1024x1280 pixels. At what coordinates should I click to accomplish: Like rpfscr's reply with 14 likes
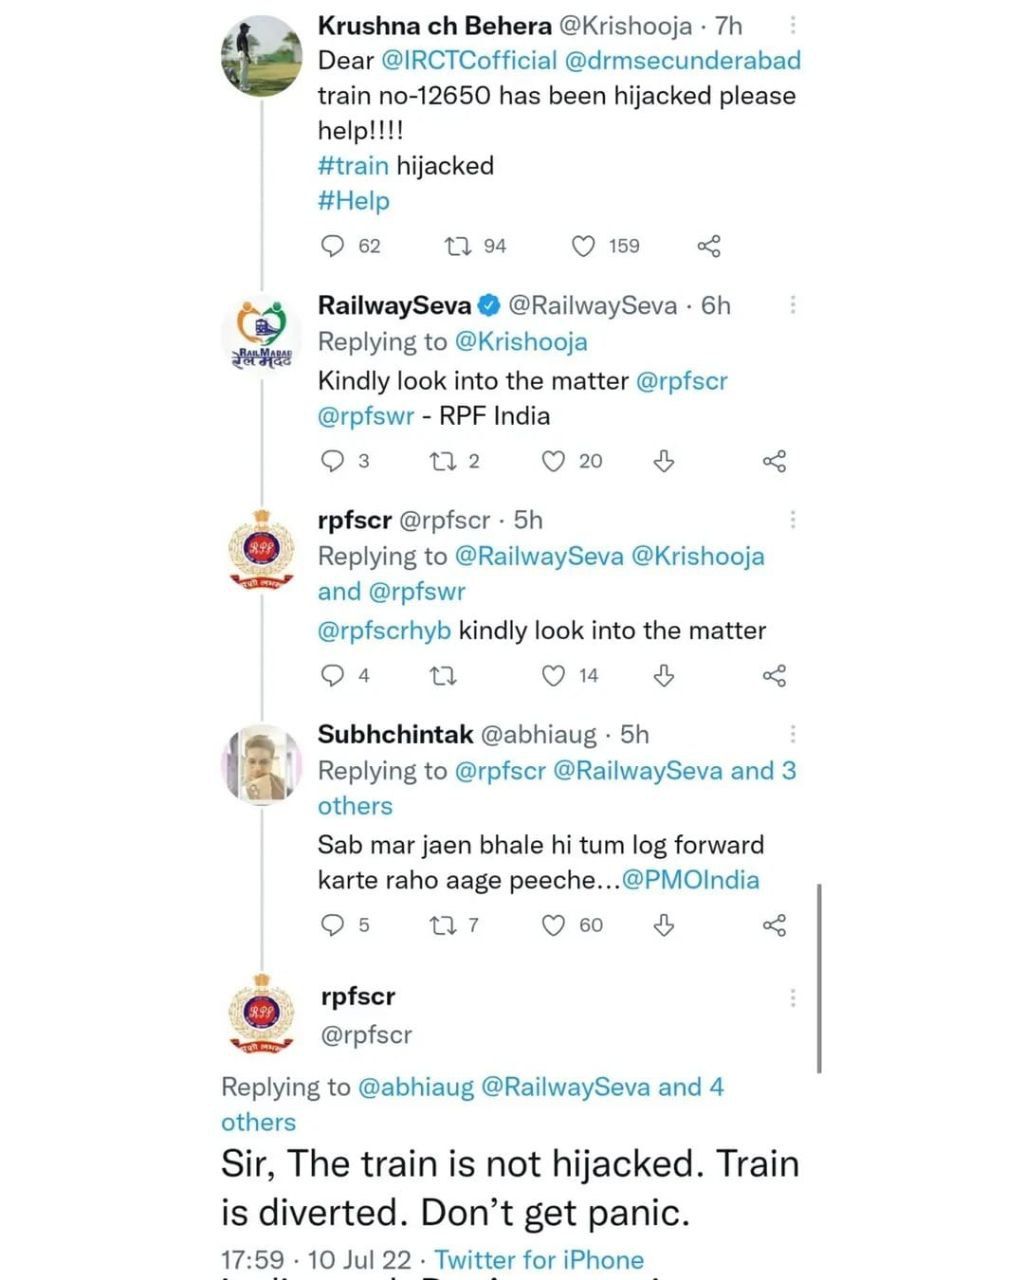point(554,676)
